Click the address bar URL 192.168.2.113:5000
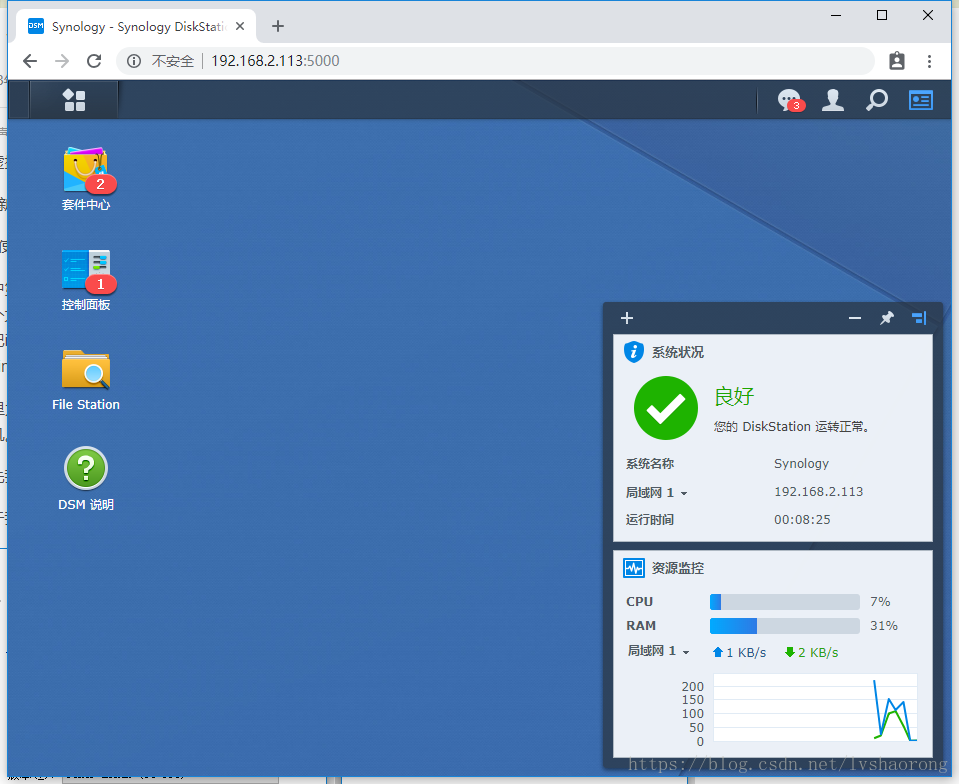This screenshot has height=784, width=959. [x=275, y=61]
